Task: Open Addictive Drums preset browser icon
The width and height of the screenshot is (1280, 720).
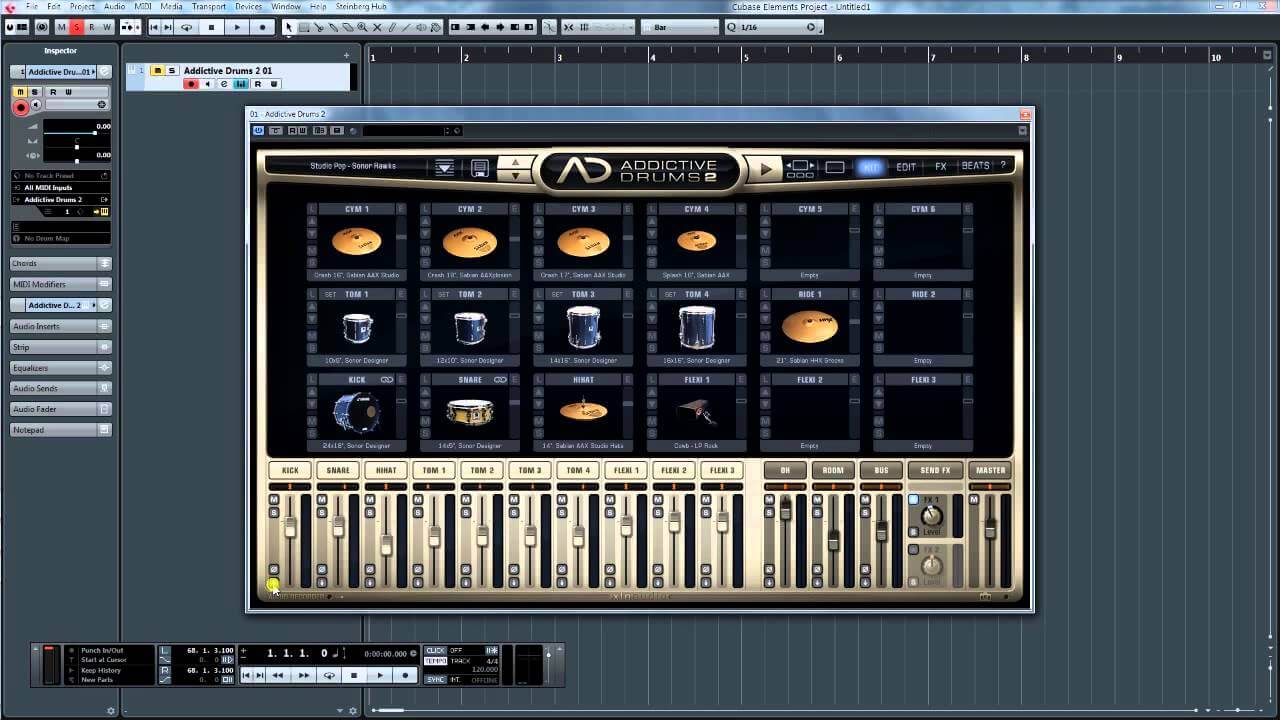Action: pos(445,168)
